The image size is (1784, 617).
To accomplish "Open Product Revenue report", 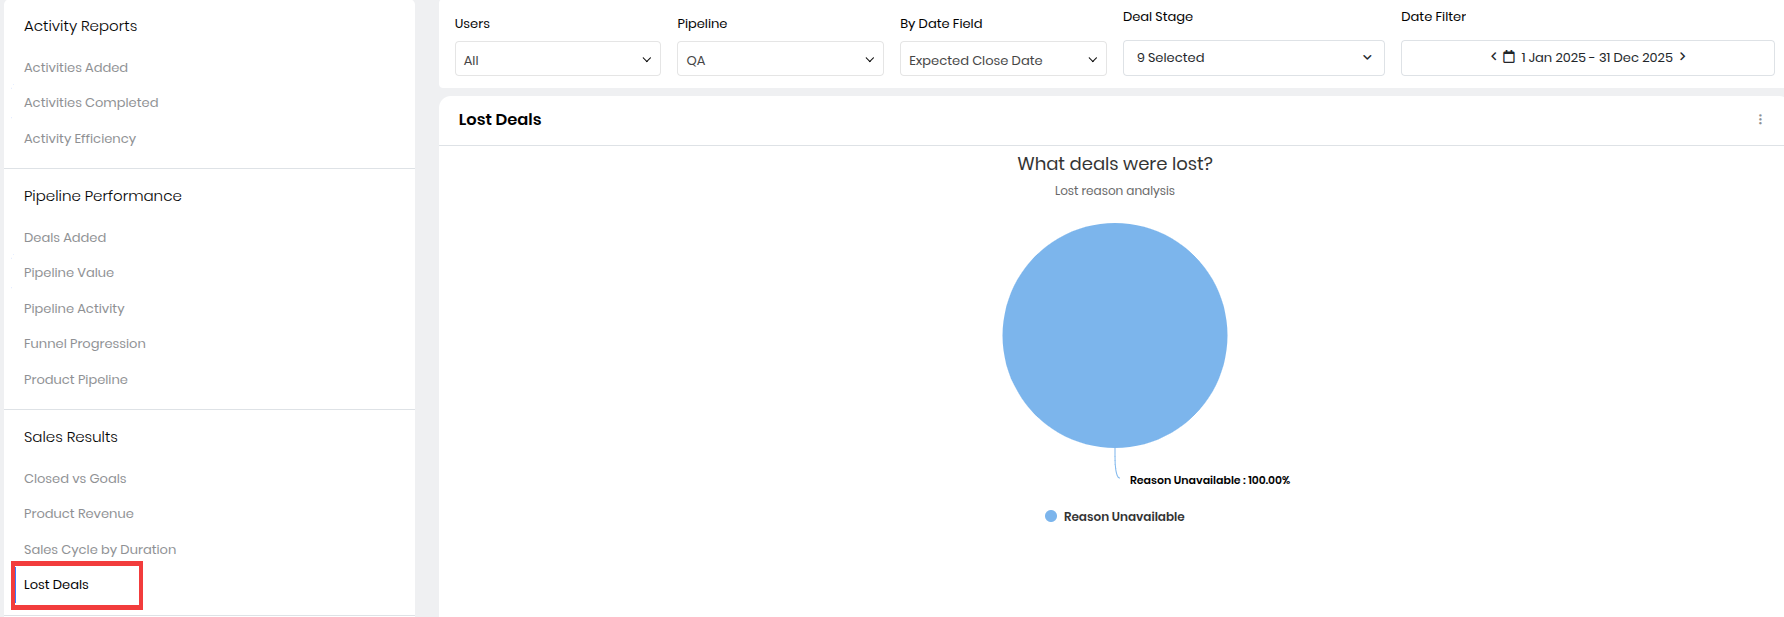I will tap(79, 513).
